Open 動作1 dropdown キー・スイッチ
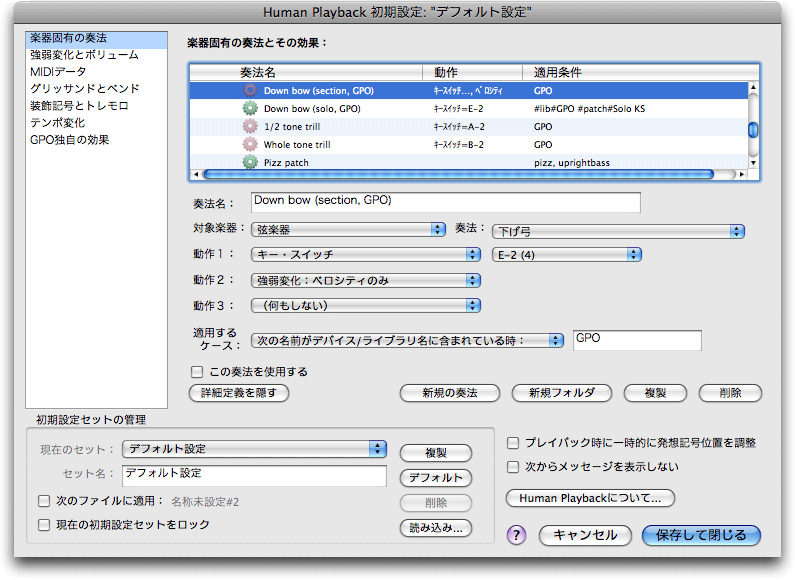This screenshot has height=580, width=795. click(366, 255)
